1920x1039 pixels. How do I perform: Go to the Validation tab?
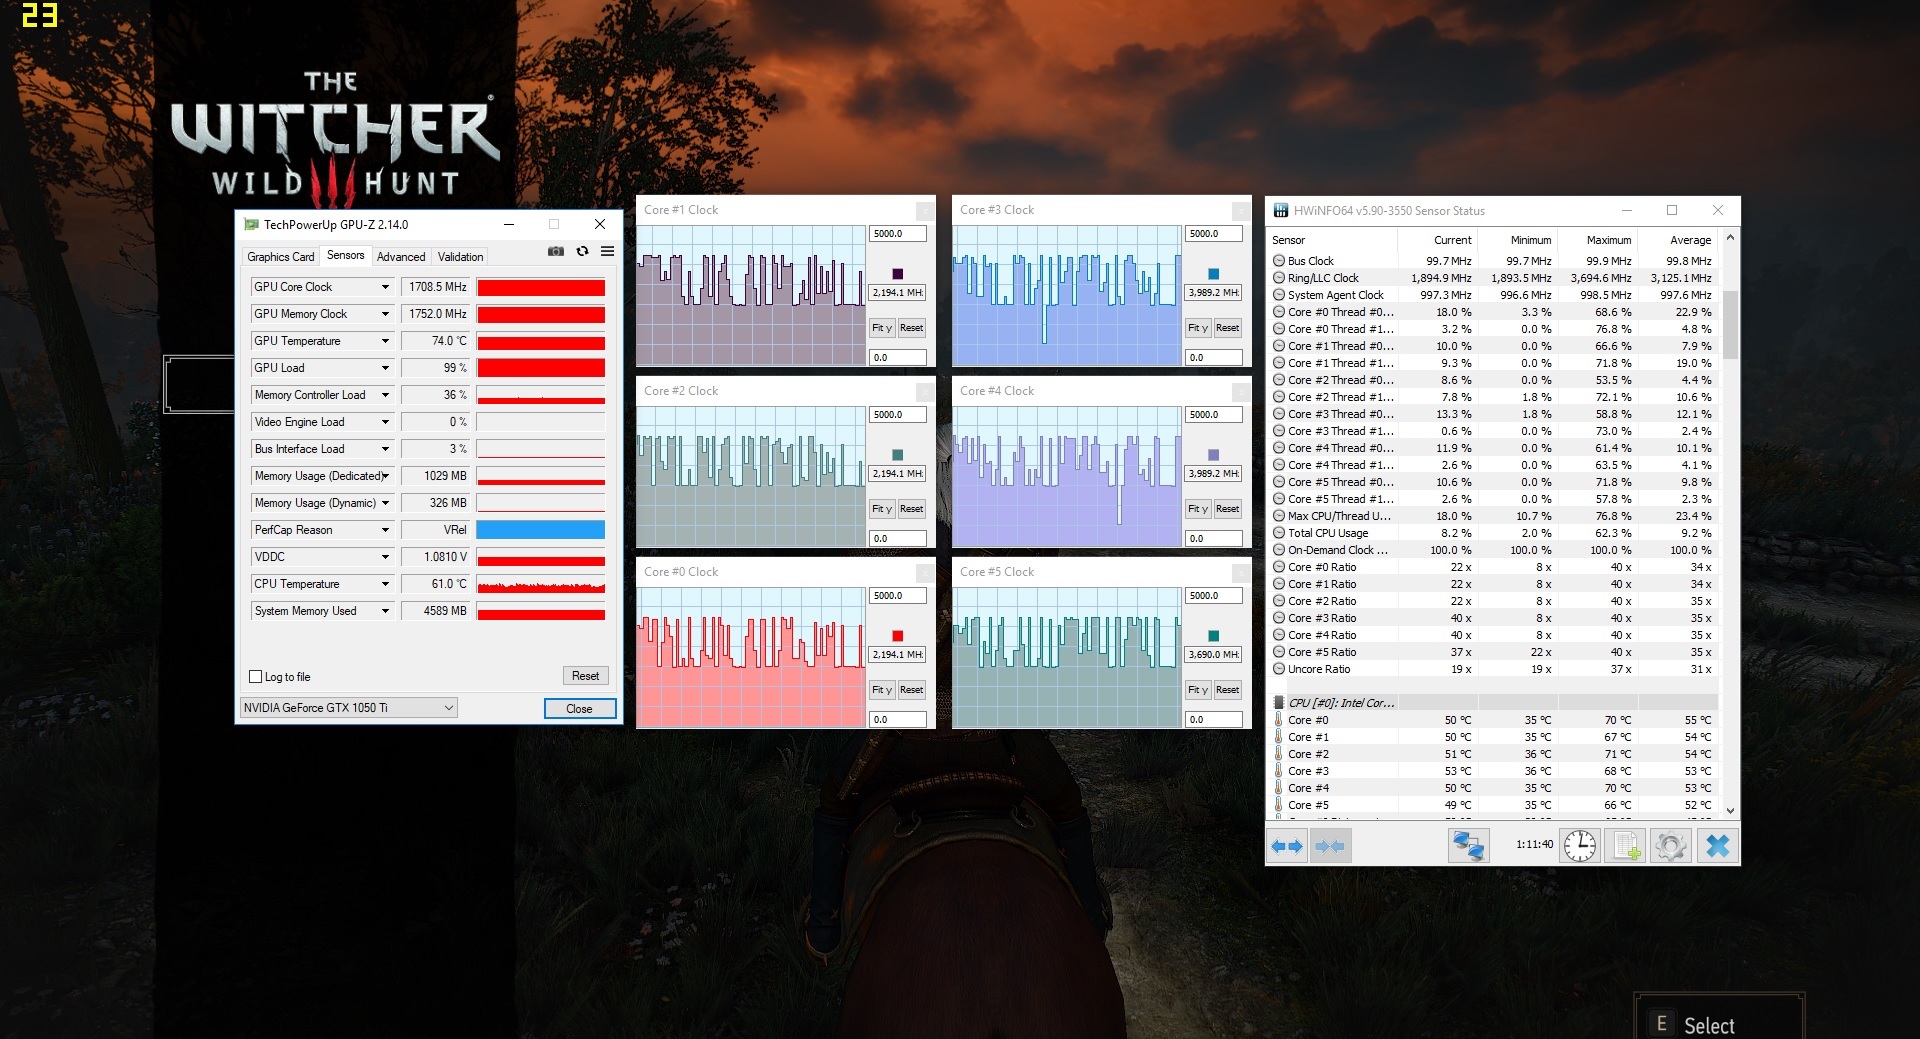click(460, 257)
